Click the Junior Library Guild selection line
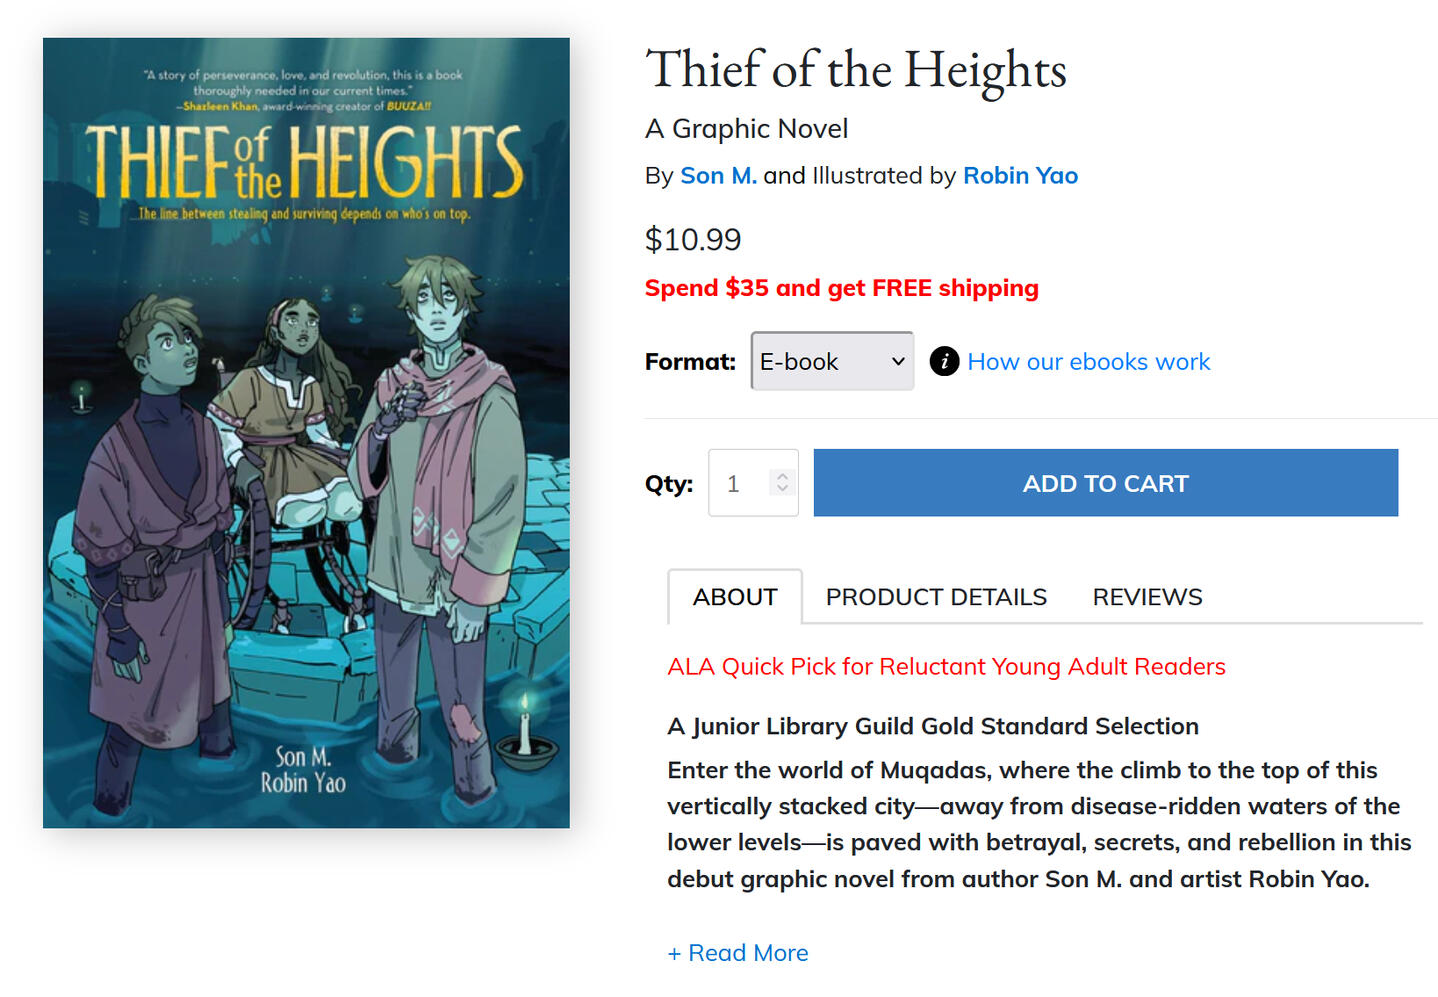Viewport: 1438px width, 997px height. tap(932, 726)
